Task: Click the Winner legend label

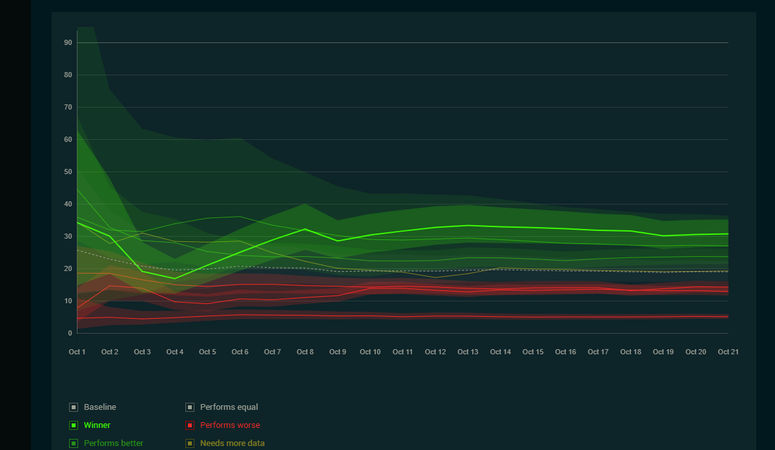Action: point(97,425)
